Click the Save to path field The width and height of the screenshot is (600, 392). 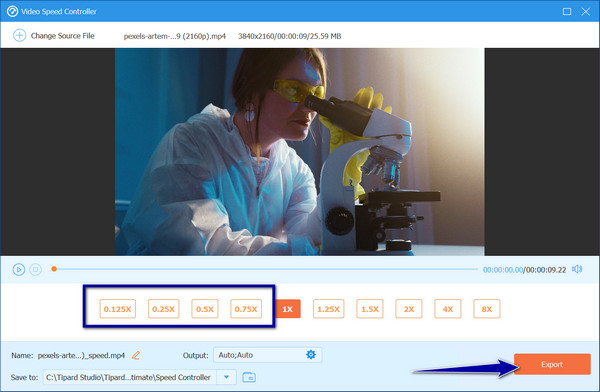coord(130,377)
